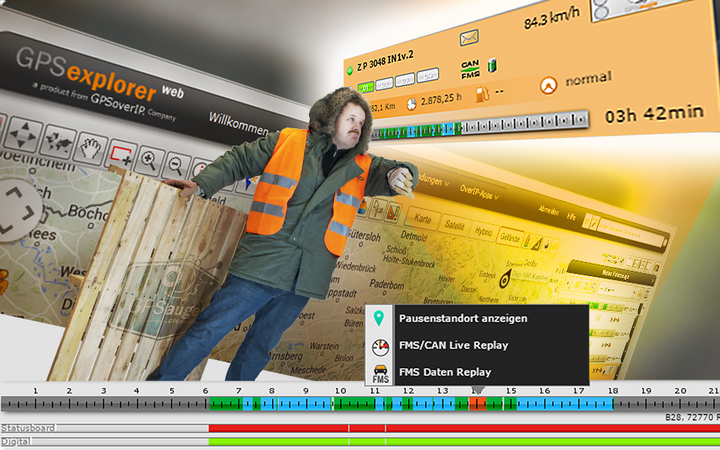Click the fuel pump icon
The image size is (720, 450).
point(482,94)
